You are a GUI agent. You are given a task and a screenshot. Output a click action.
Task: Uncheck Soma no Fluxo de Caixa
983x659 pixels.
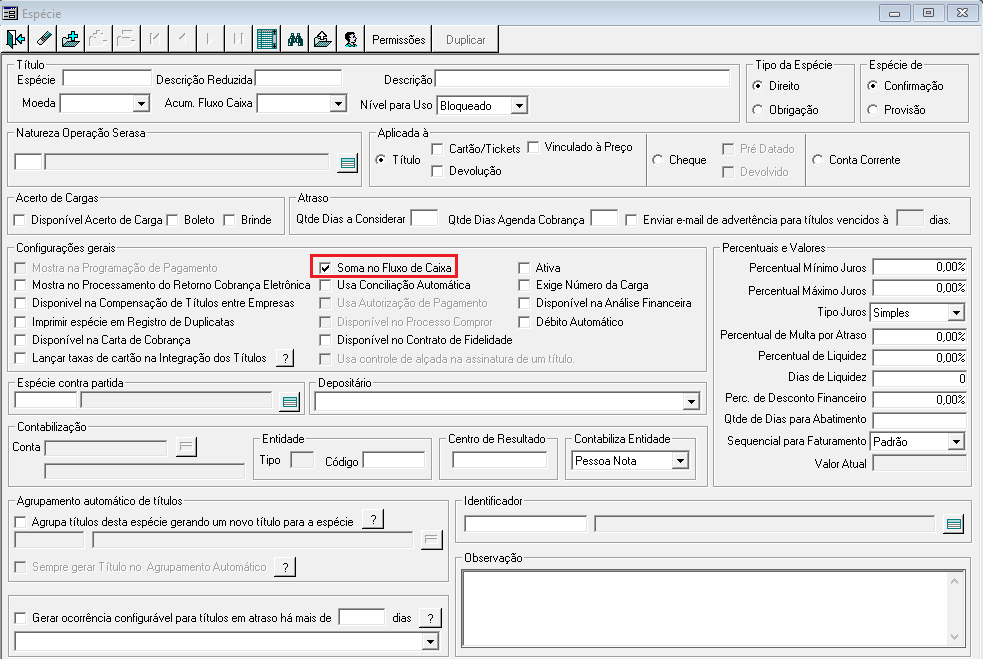325,268
